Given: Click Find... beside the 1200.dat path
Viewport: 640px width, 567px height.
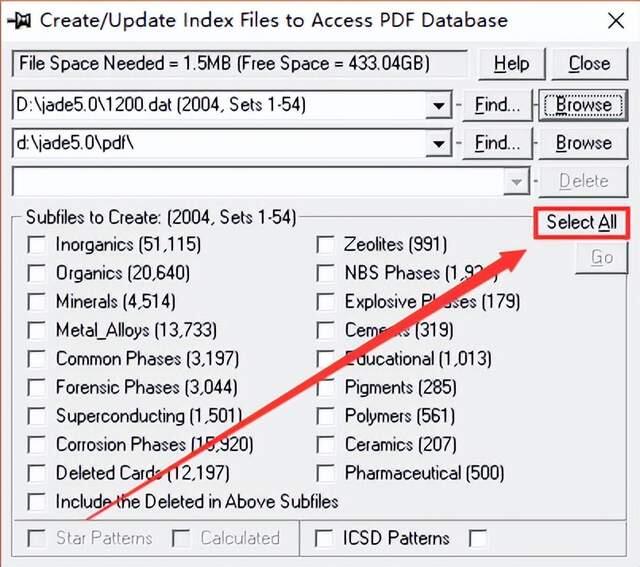Looking at the screenshot, I should pyautogui.click(x=497, y=105).
